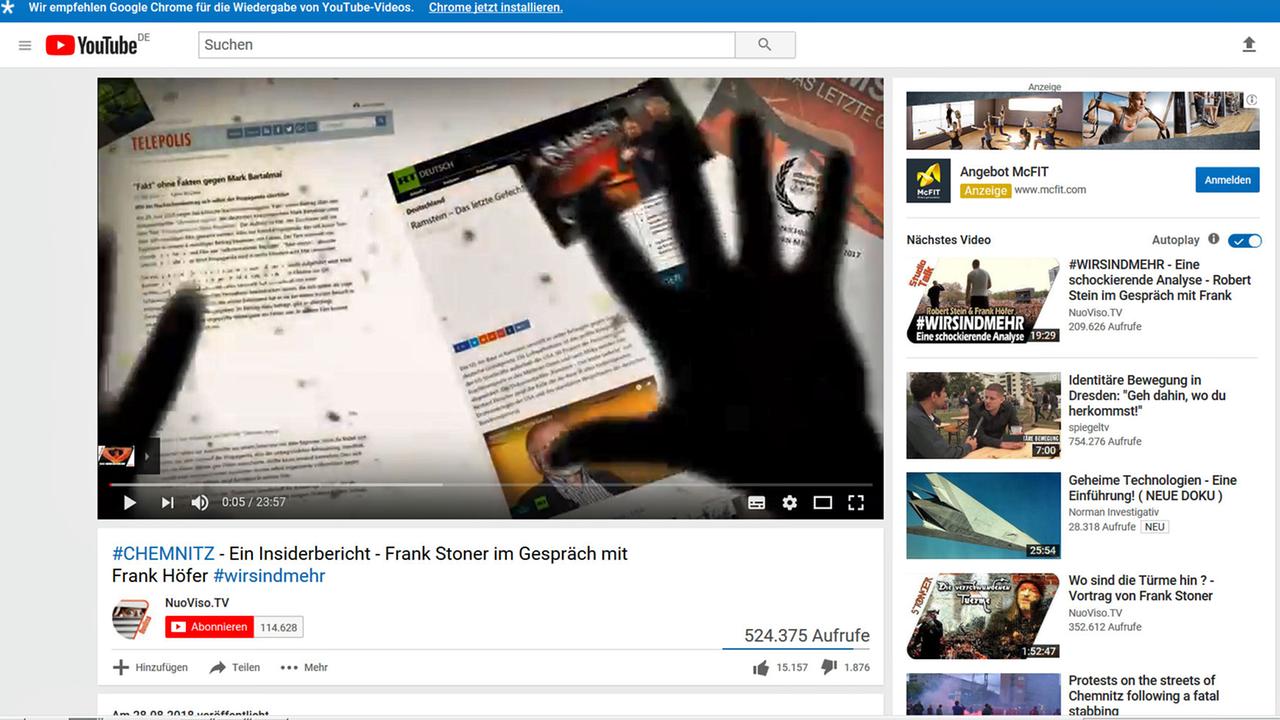Open Wo sind die Türme hin title

pyautogui.click(x=1141, y=588)
